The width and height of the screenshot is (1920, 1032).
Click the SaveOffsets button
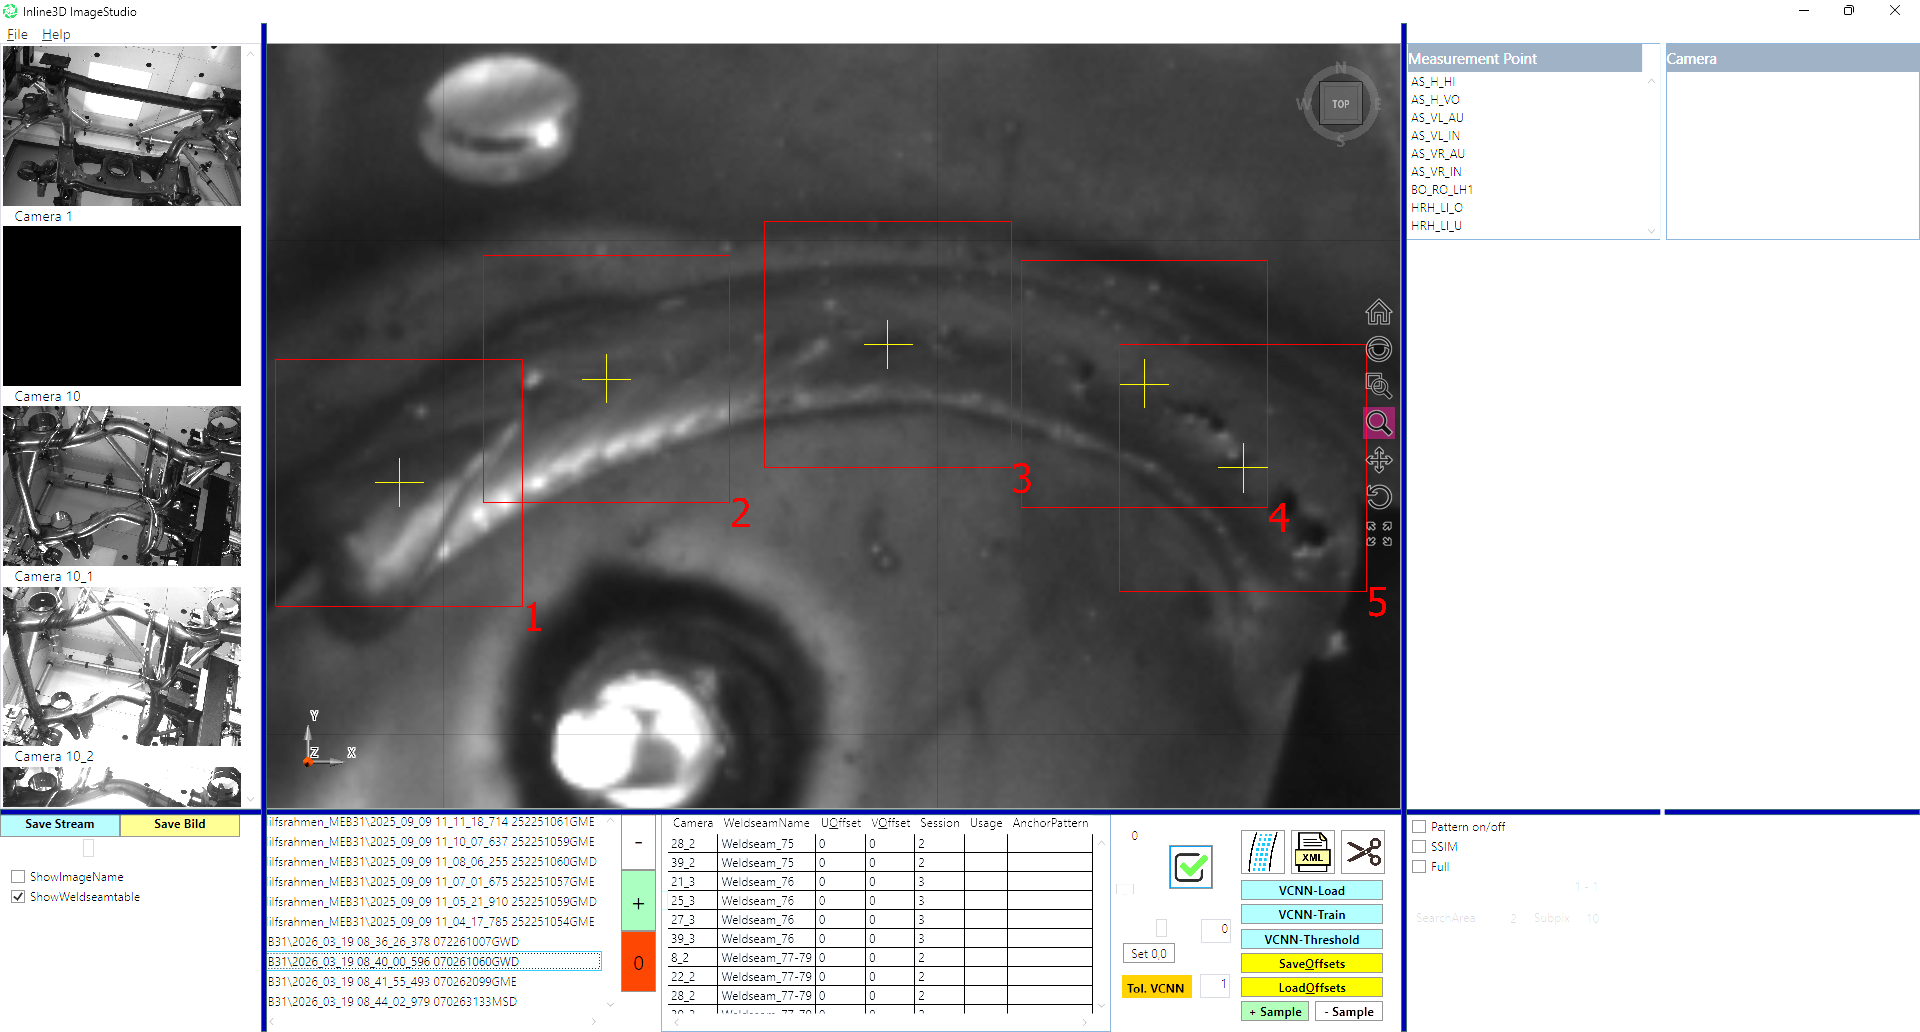coord(1311,964)
